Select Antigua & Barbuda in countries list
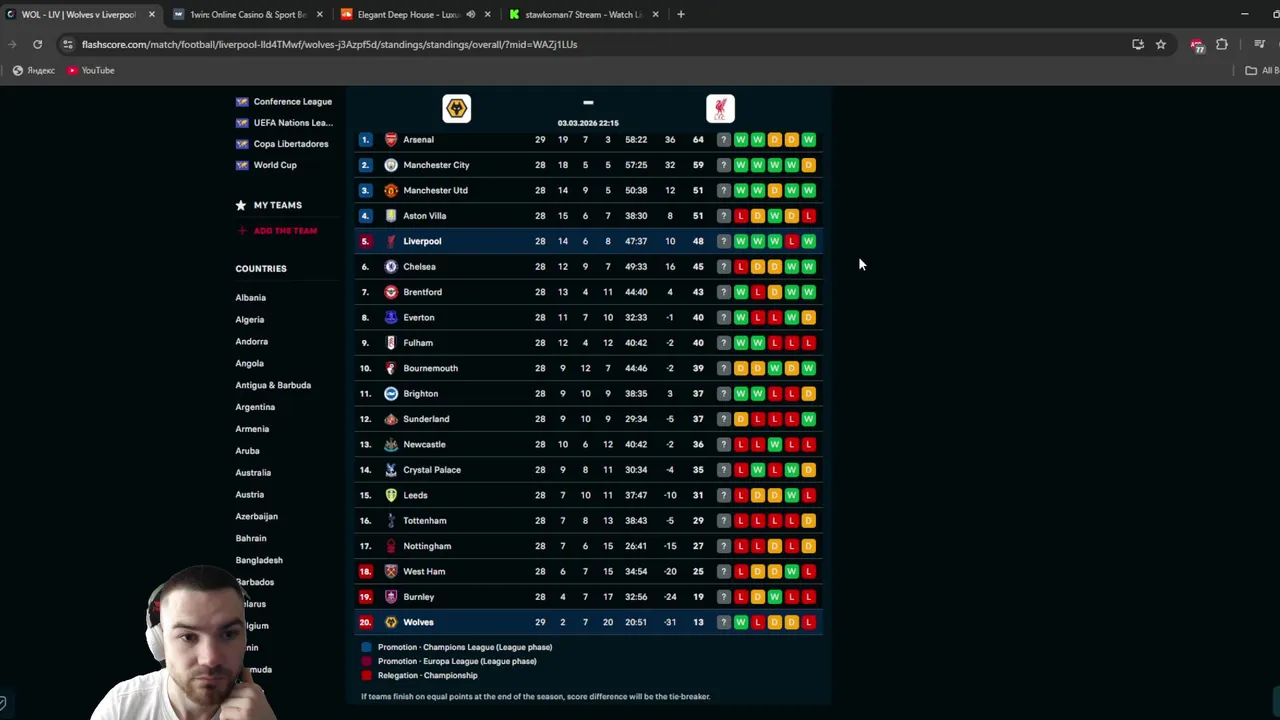Screen dimensions: 1280x720 click(273, 385)
